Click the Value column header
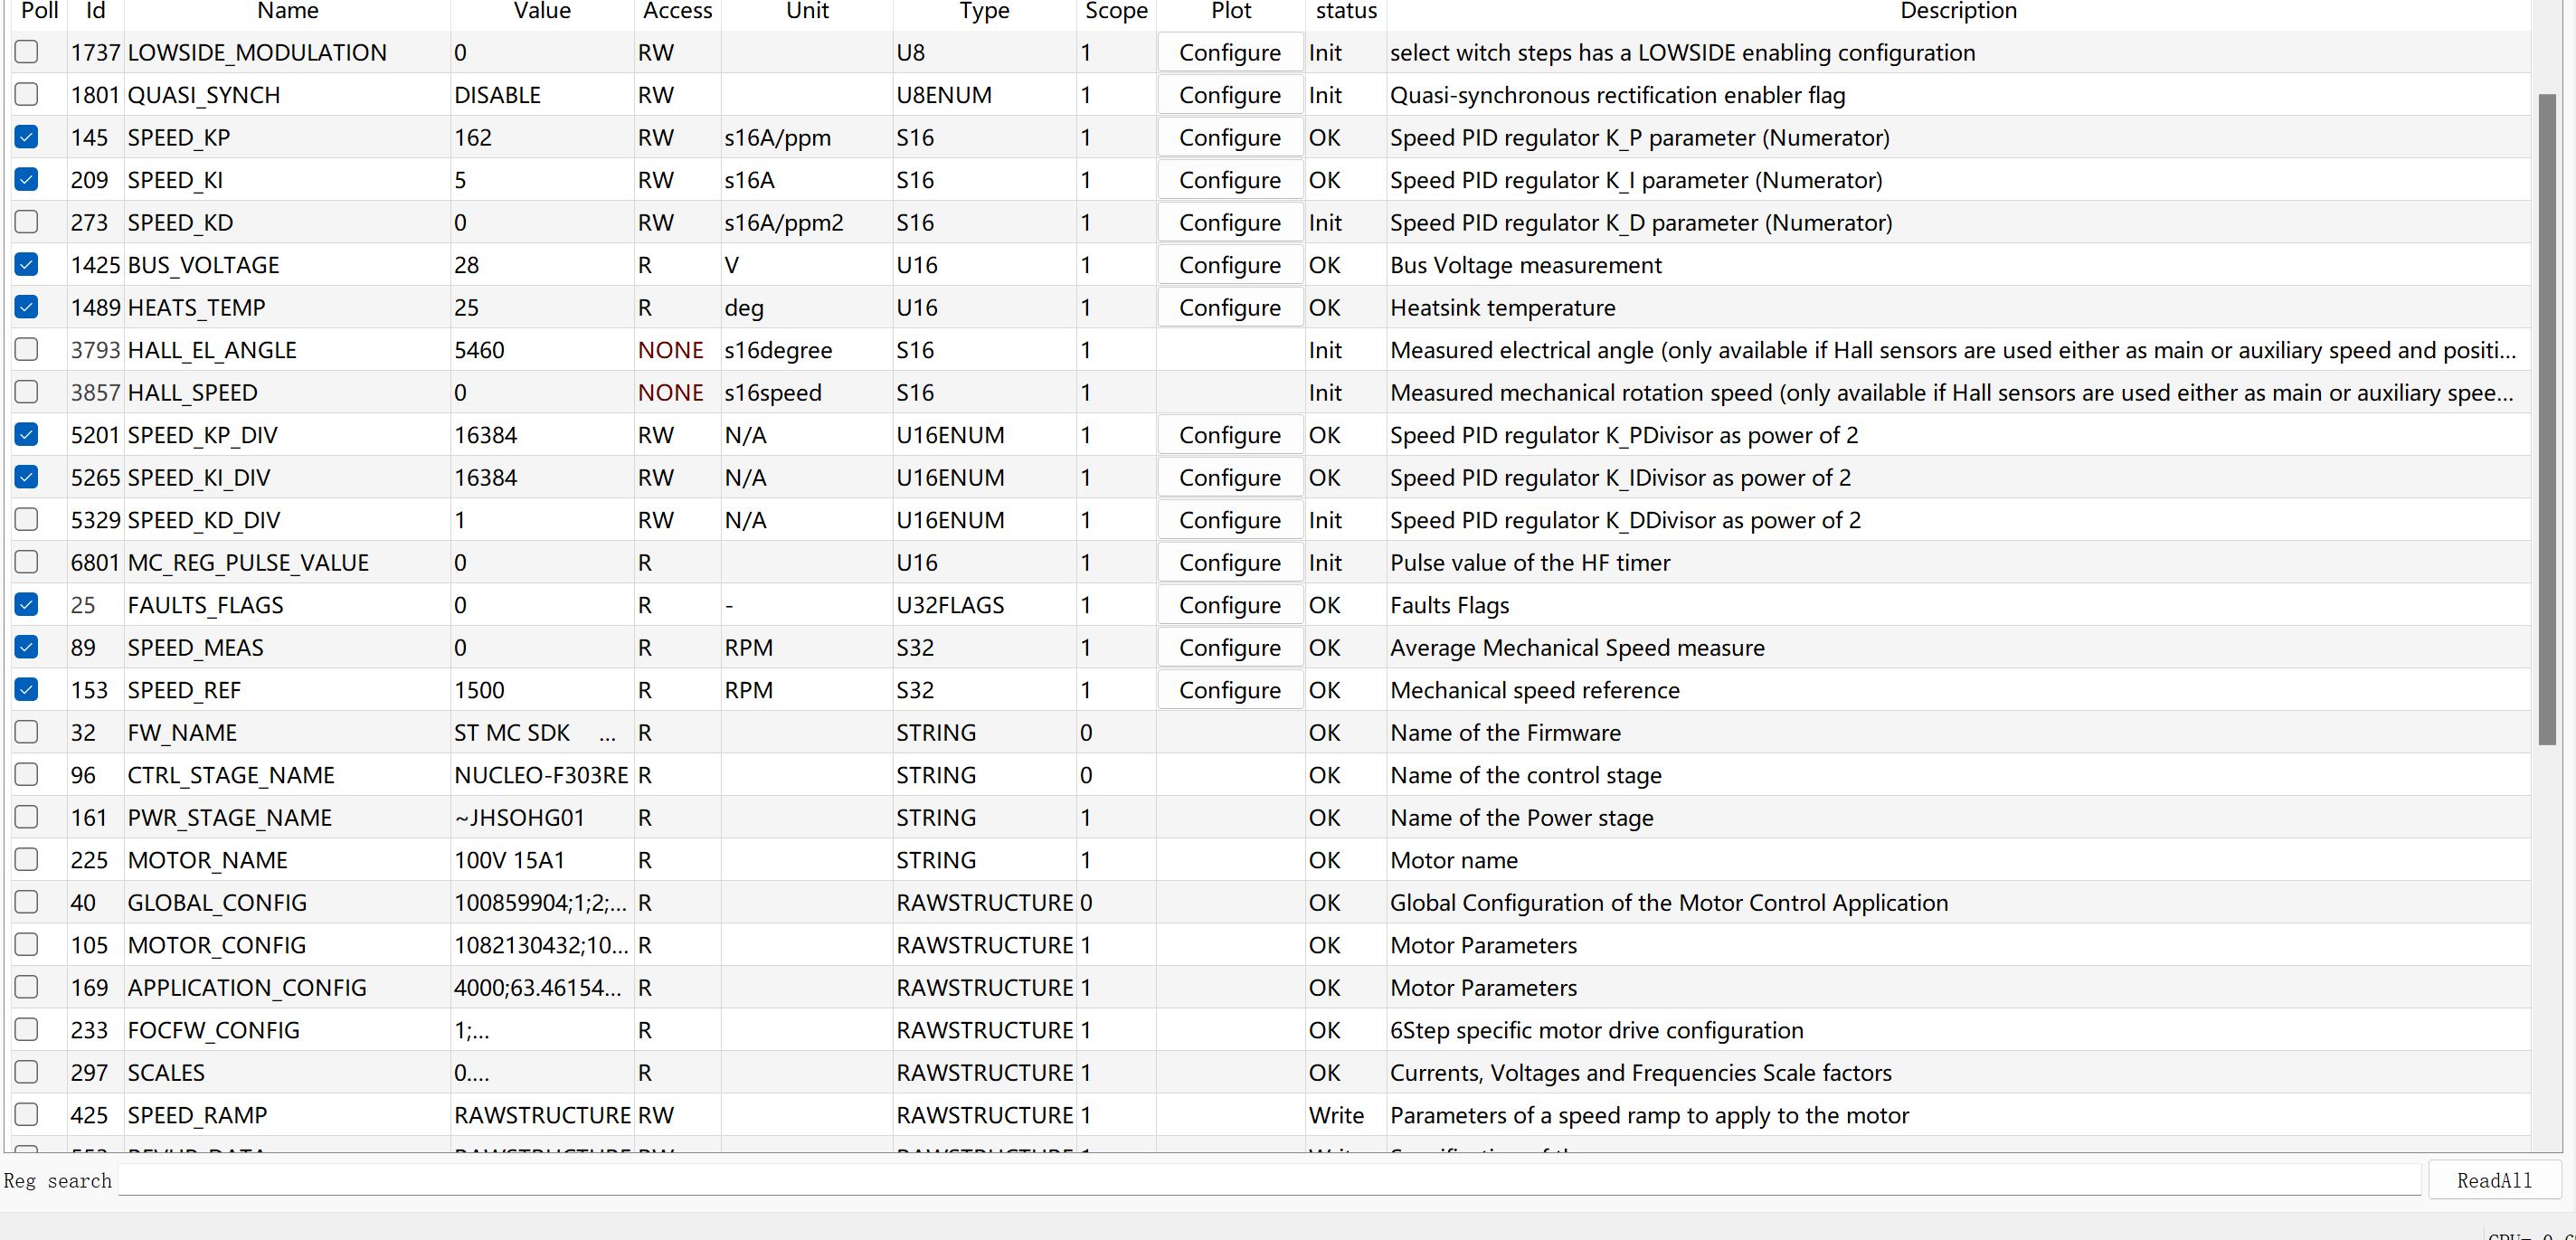Screen dimensions: 2576x1240 [x=542, y=12]
